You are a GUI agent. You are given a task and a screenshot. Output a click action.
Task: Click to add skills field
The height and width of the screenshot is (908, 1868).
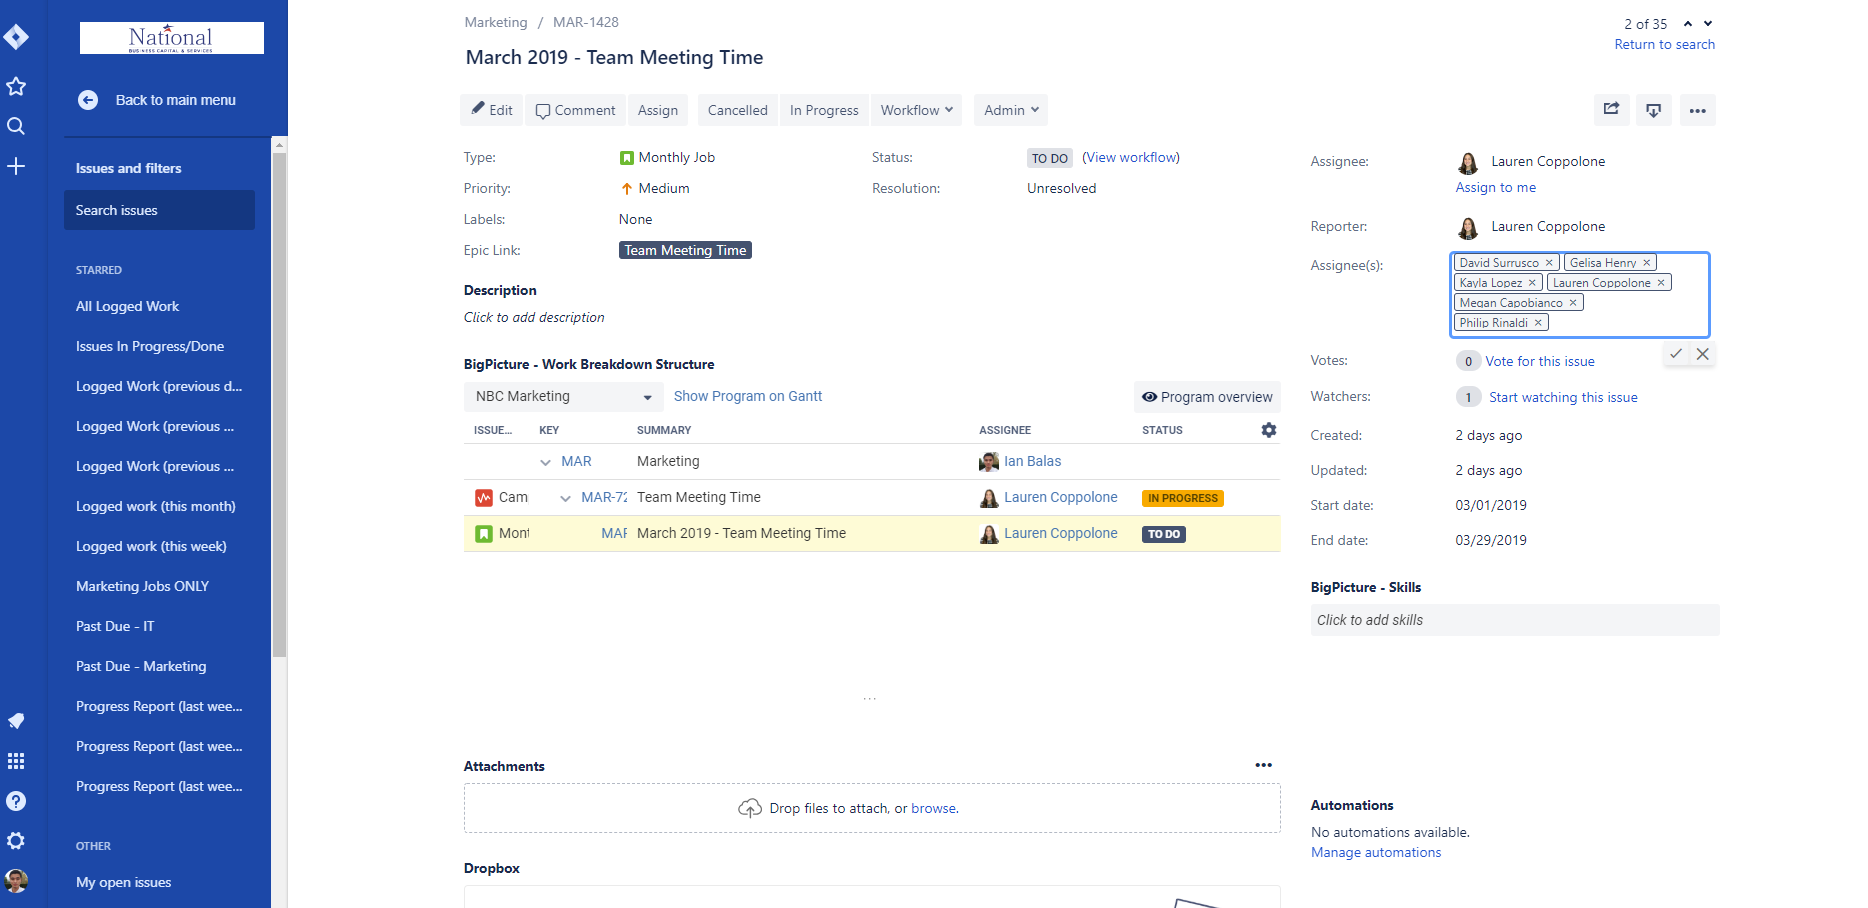tap(1515, 620)
